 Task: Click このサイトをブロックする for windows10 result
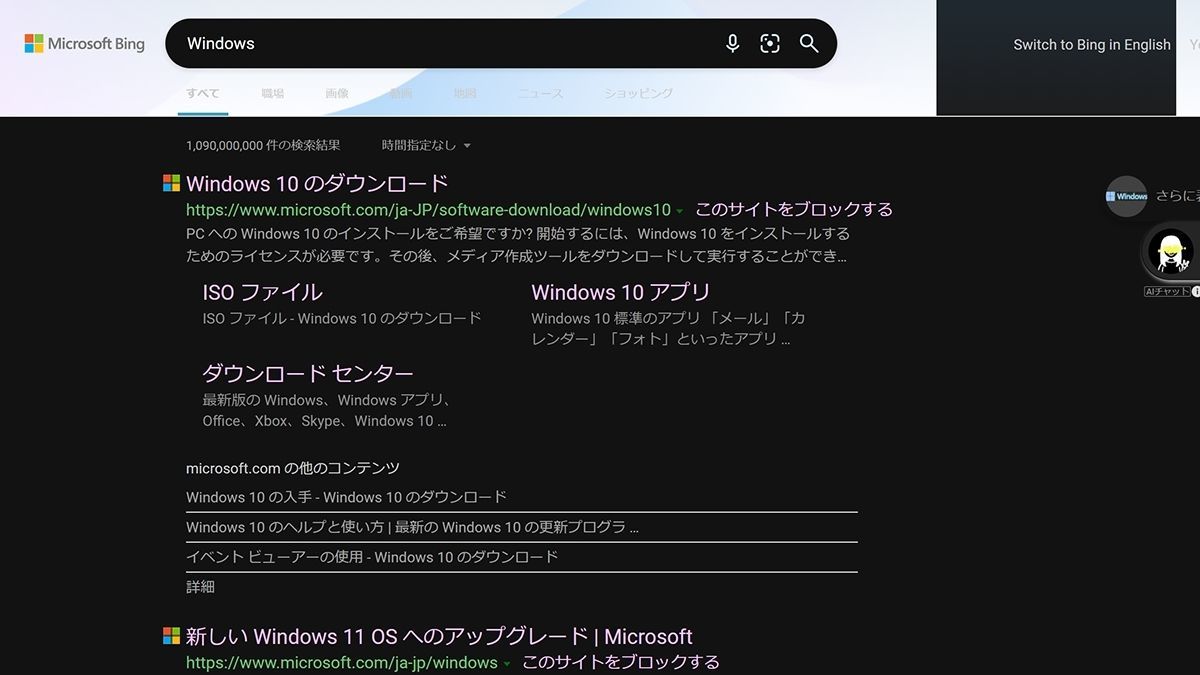point(794,209)
